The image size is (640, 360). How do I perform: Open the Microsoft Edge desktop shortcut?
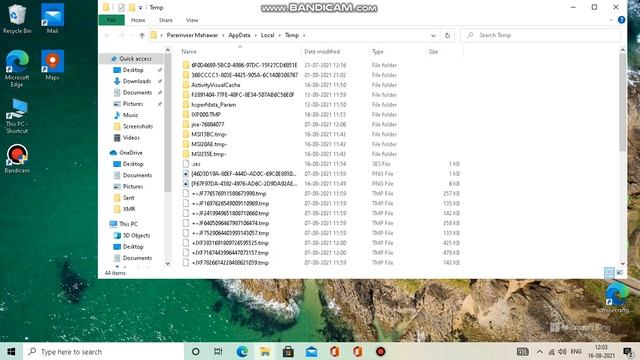coord(17,69)
